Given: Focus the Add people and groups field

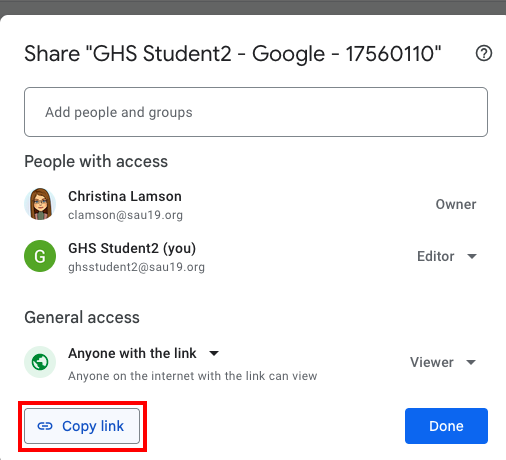Looking at the screenshot, I should pos(256,112).
